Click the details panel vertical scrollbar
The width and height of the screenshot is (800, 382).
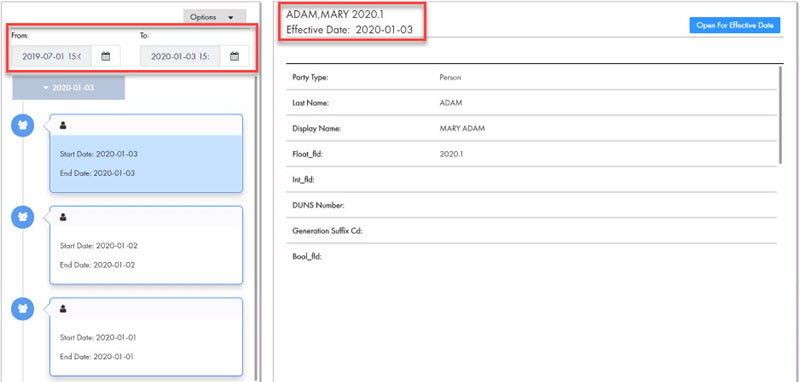click(781, 115)
